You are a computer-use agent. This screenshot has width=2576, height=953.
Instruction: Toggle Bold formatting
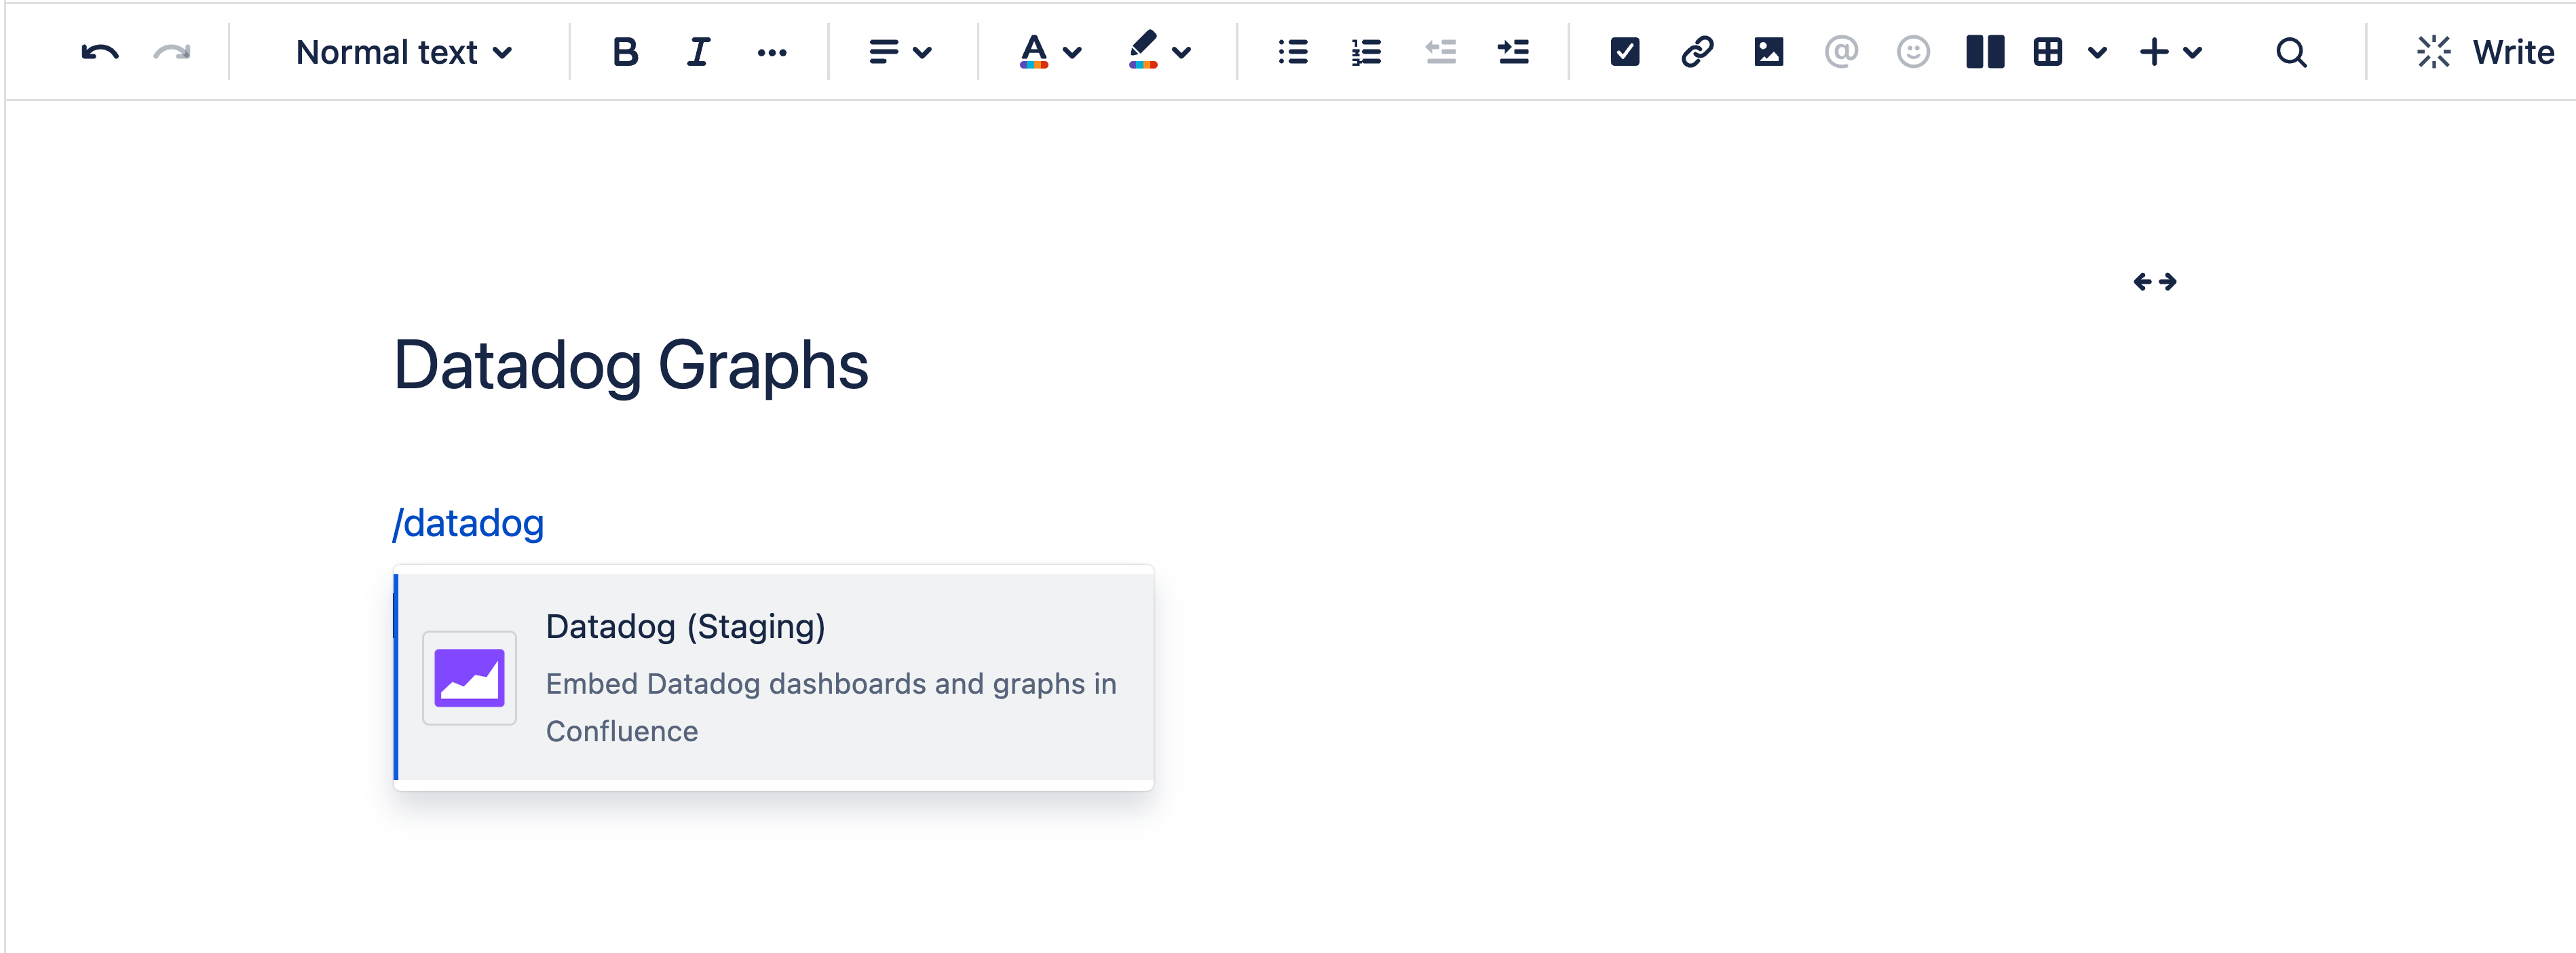[625, 52]
